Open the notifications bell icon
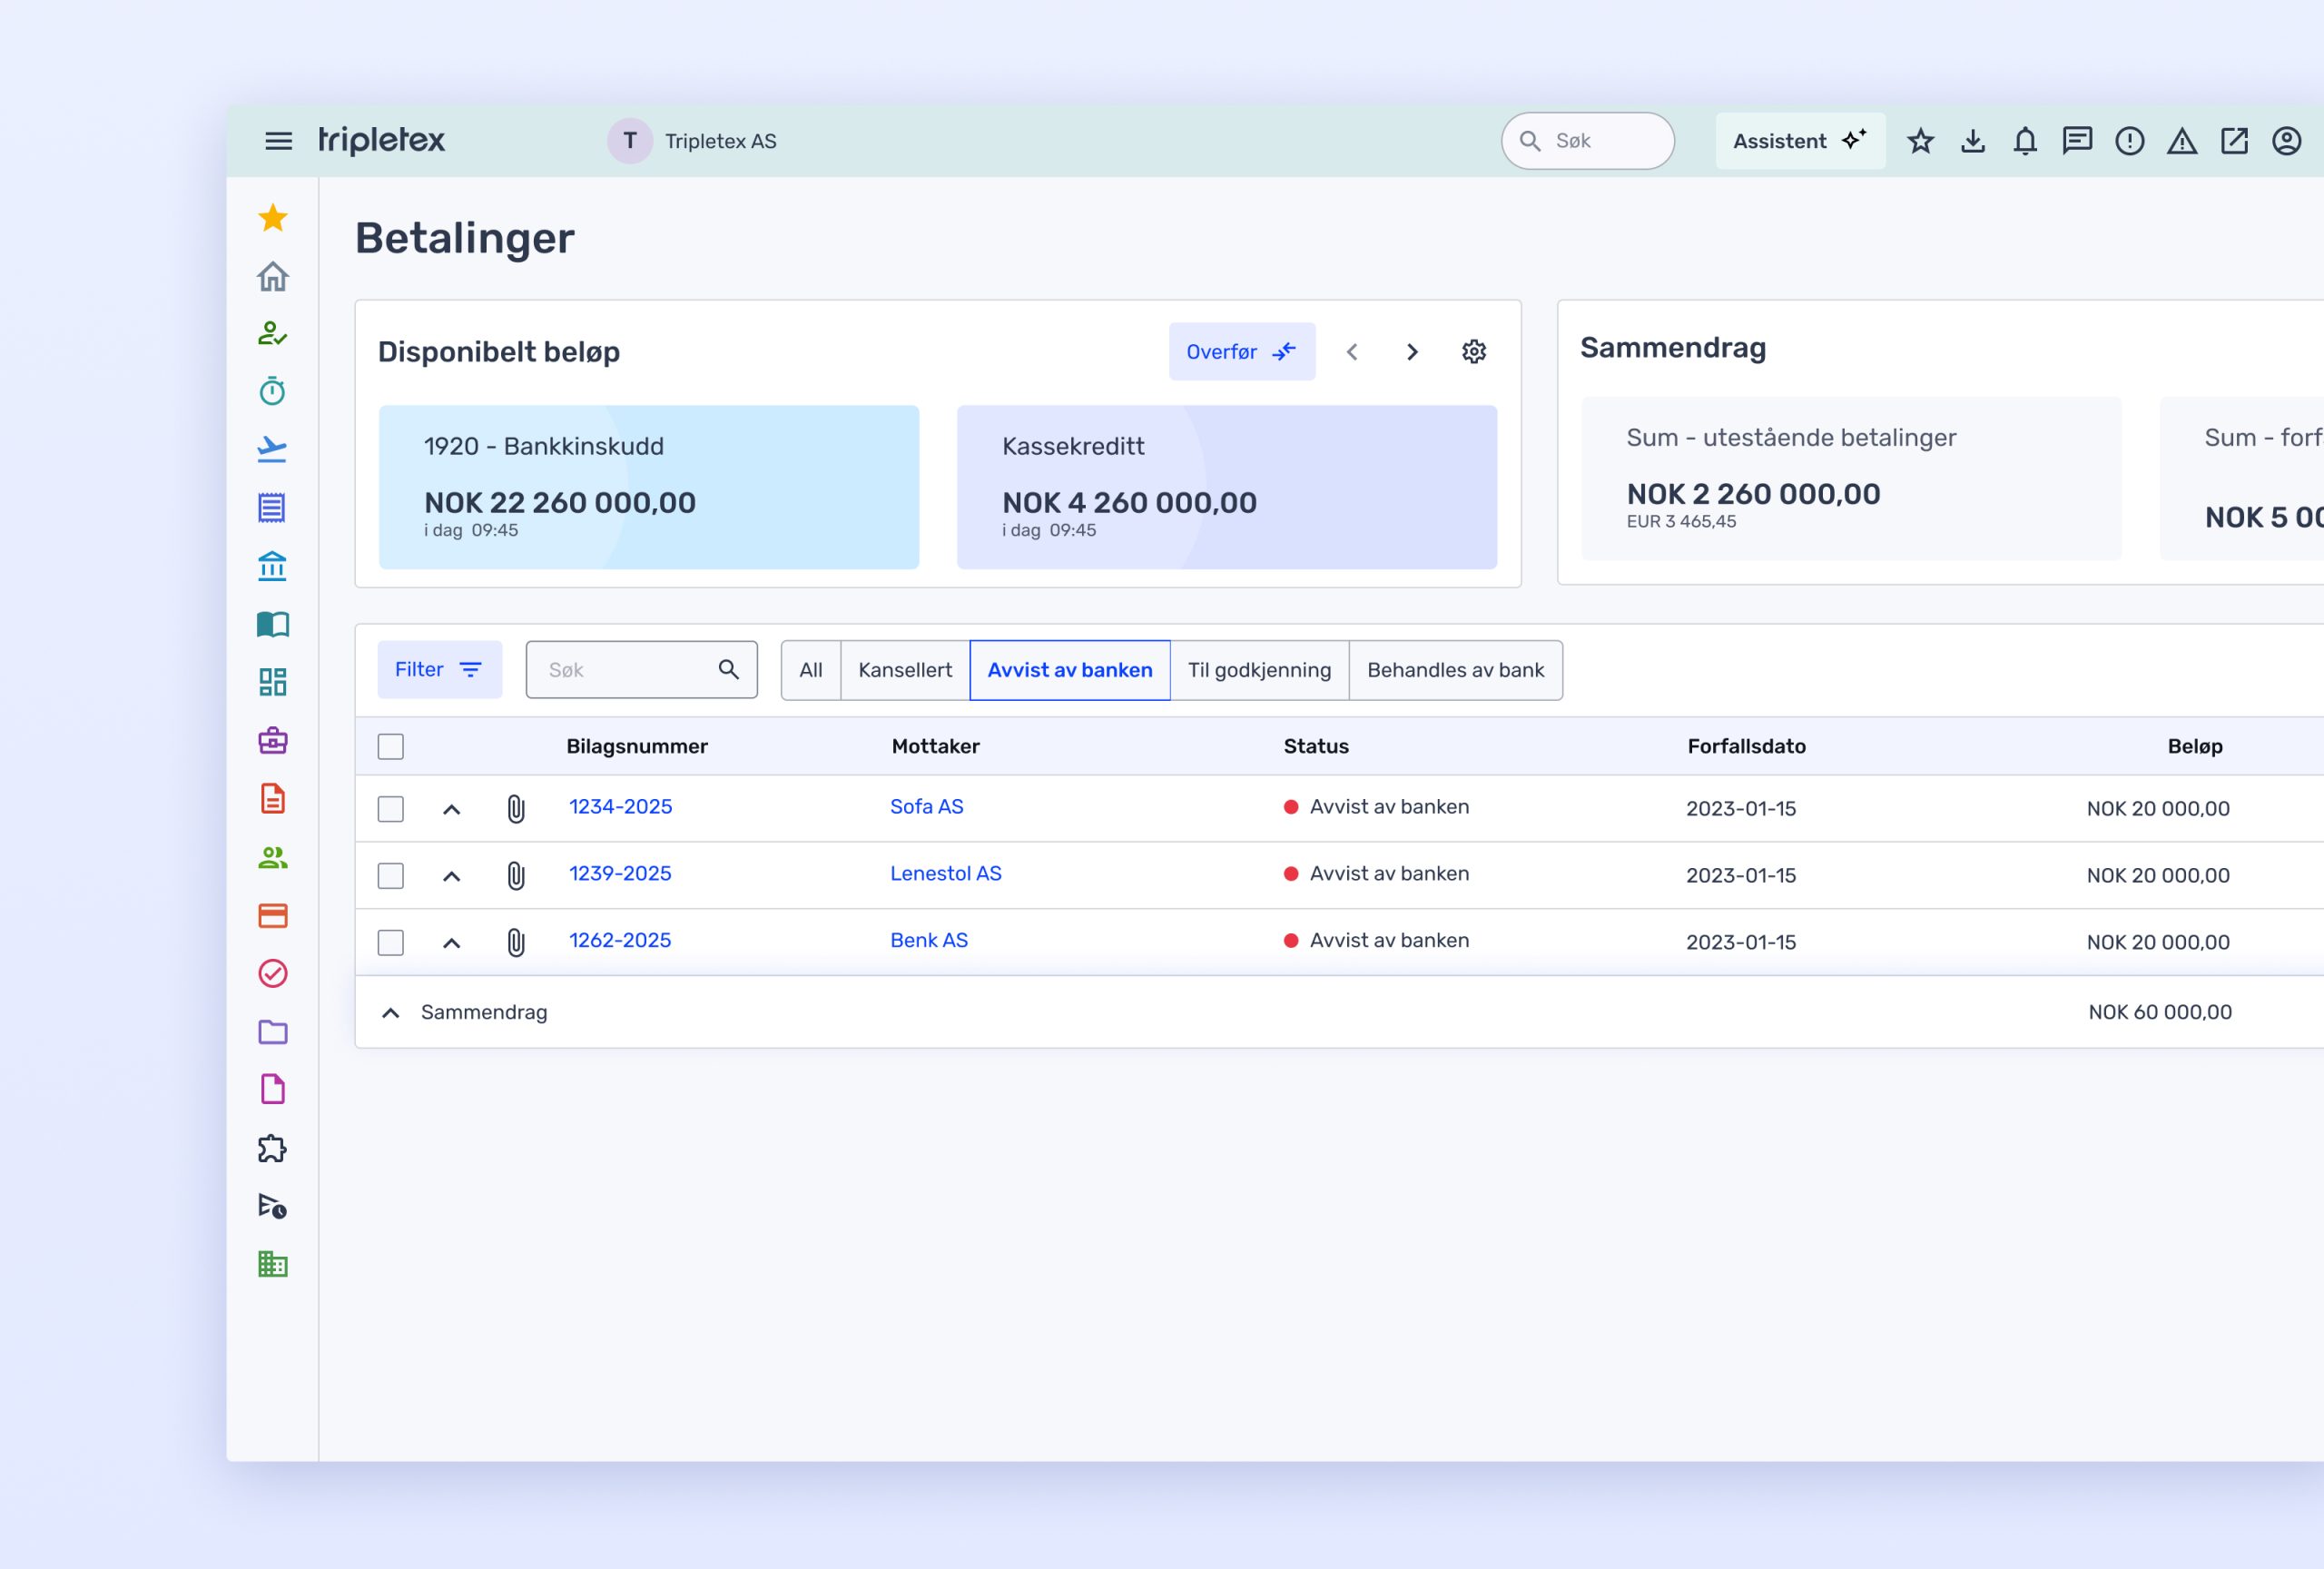 point(2025,141)
